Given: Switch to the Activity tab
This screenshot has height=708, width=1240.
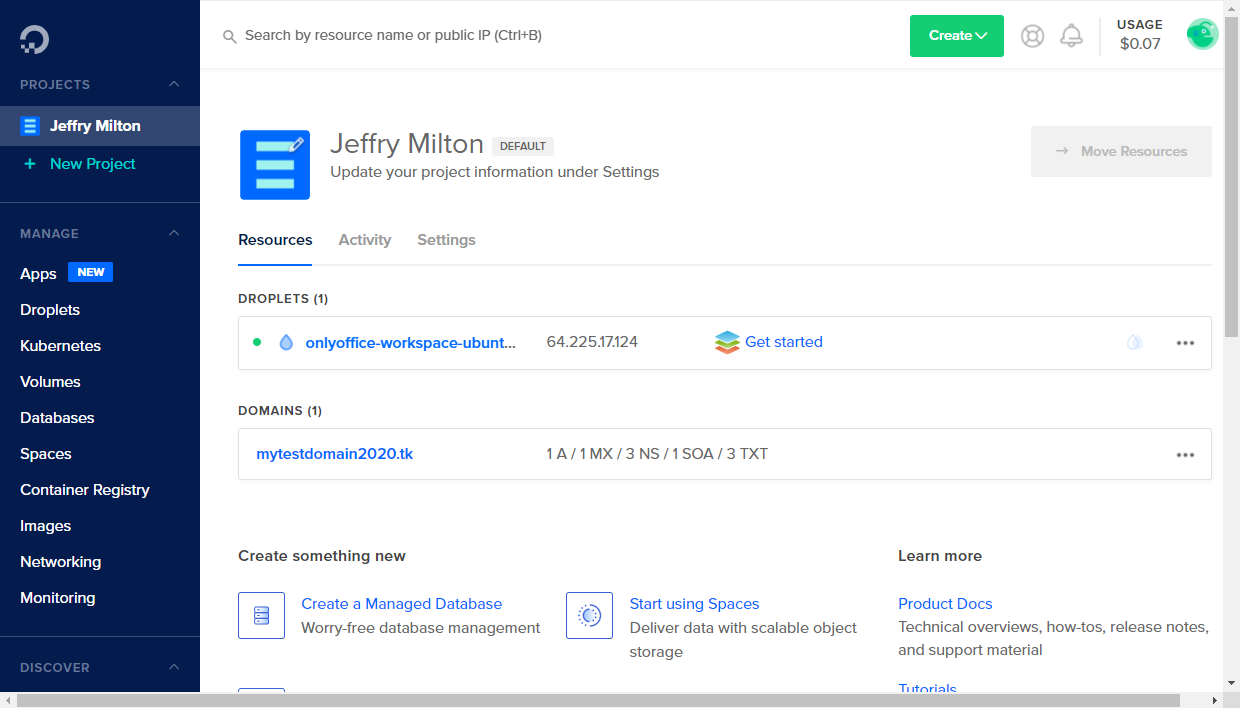Looking at the screenshot, I should tap(364, 239).
